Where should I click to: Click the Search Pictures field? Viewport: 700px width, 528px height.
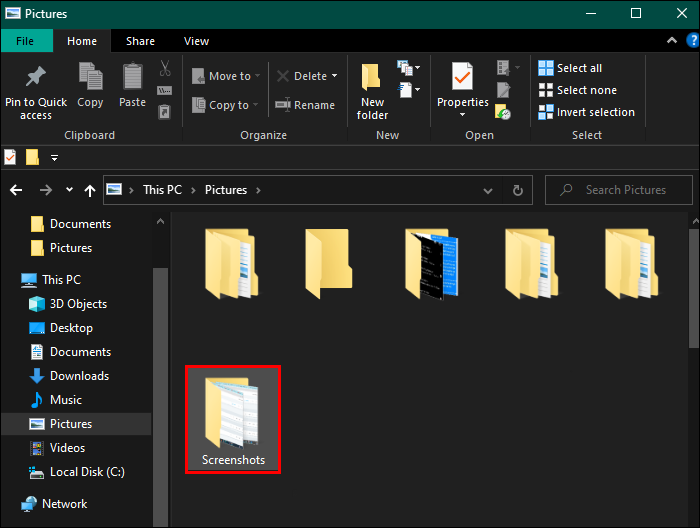619,190
